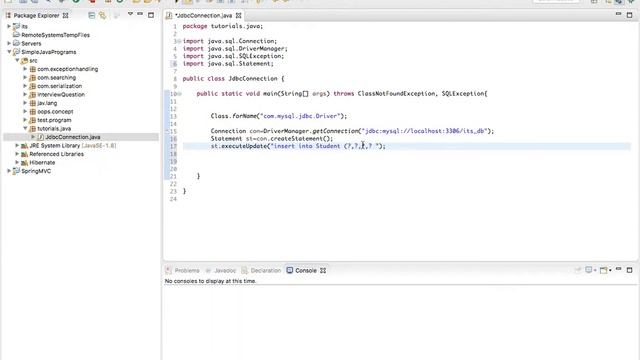Select the Hibernate library node
The height and width of the screenshot is (360, 640).
tap(42, 162)
